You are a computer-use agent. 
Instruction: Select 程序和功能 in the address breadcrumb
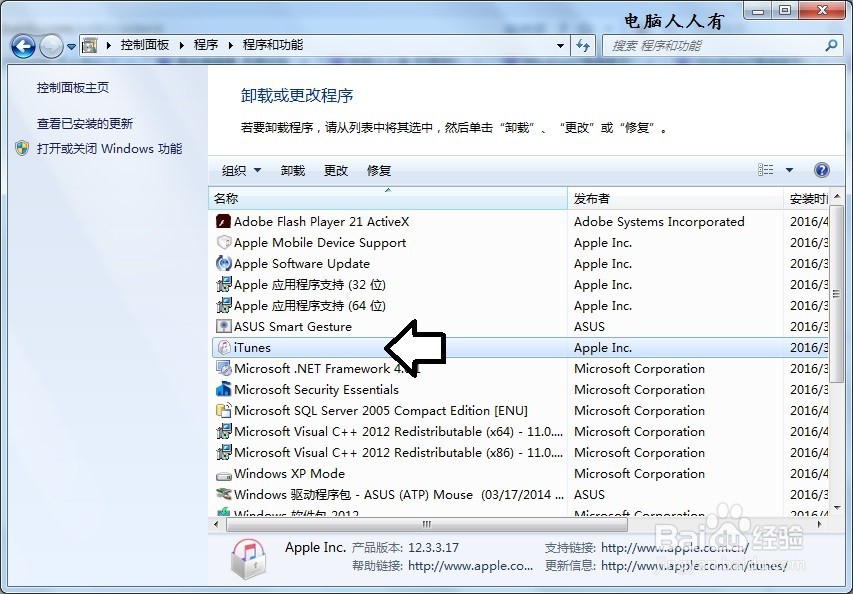[273, 45]
